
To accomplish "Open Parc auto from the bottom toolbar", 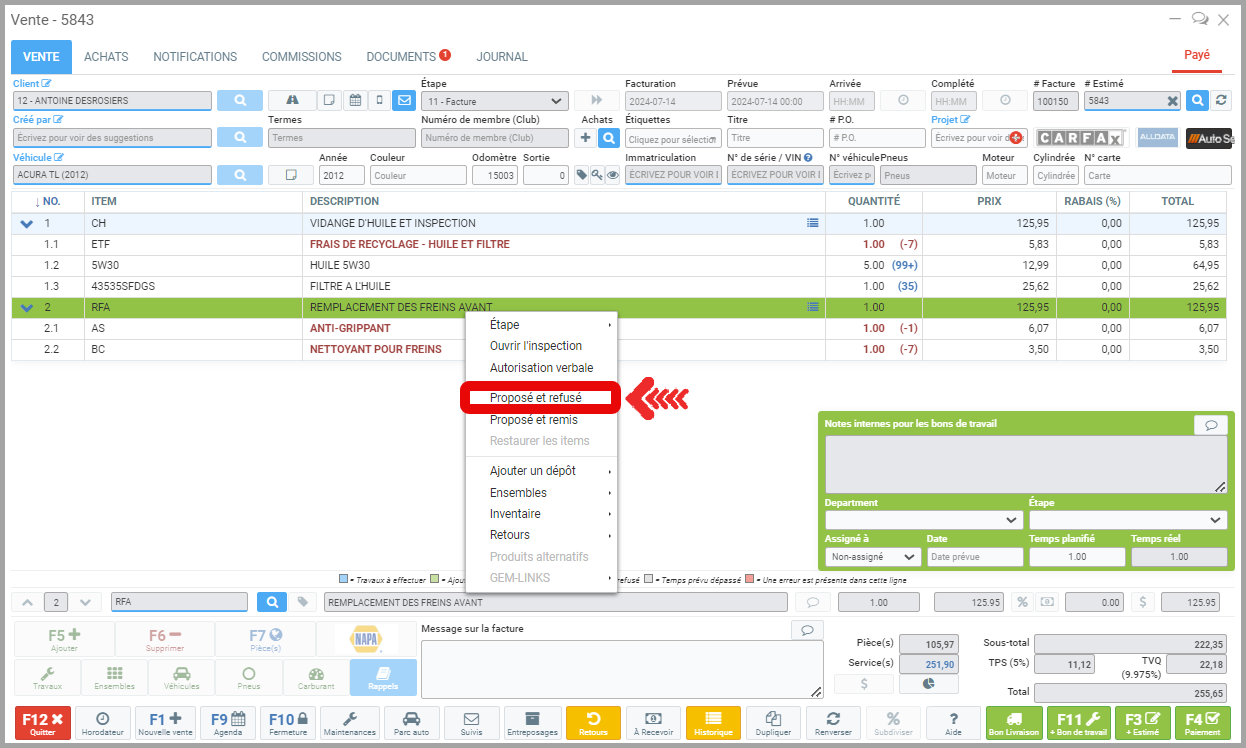I will [410, 723].
